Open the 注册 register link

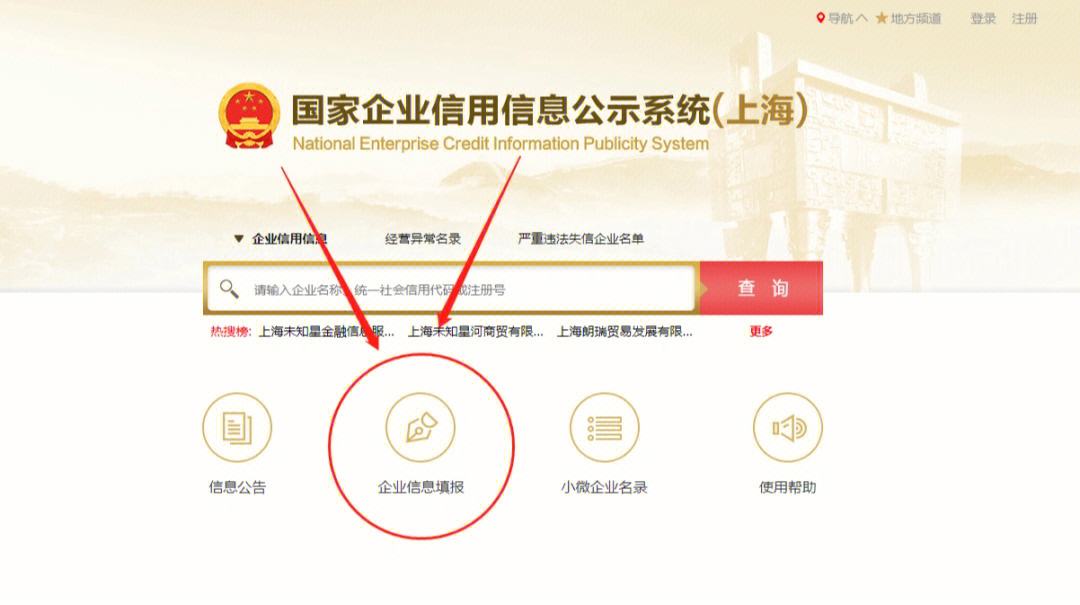click(1024, 19)
